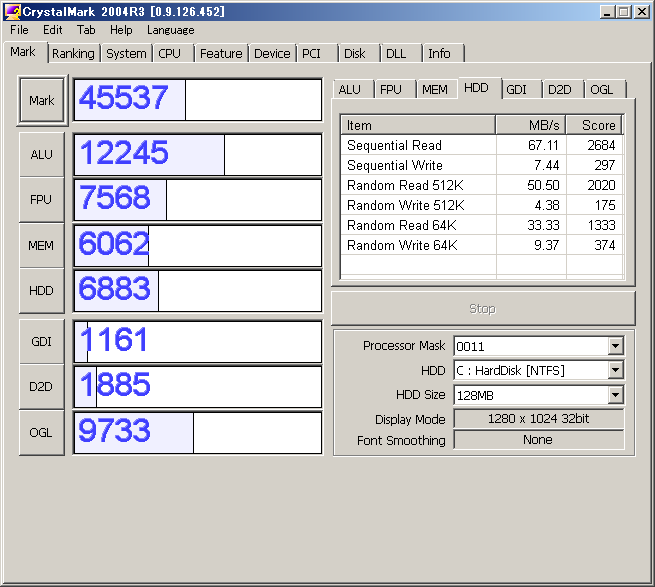Image resolution: width=655 pixels, height=587 pixels.
Task: Open the File menu
Action: coord(19,30)
